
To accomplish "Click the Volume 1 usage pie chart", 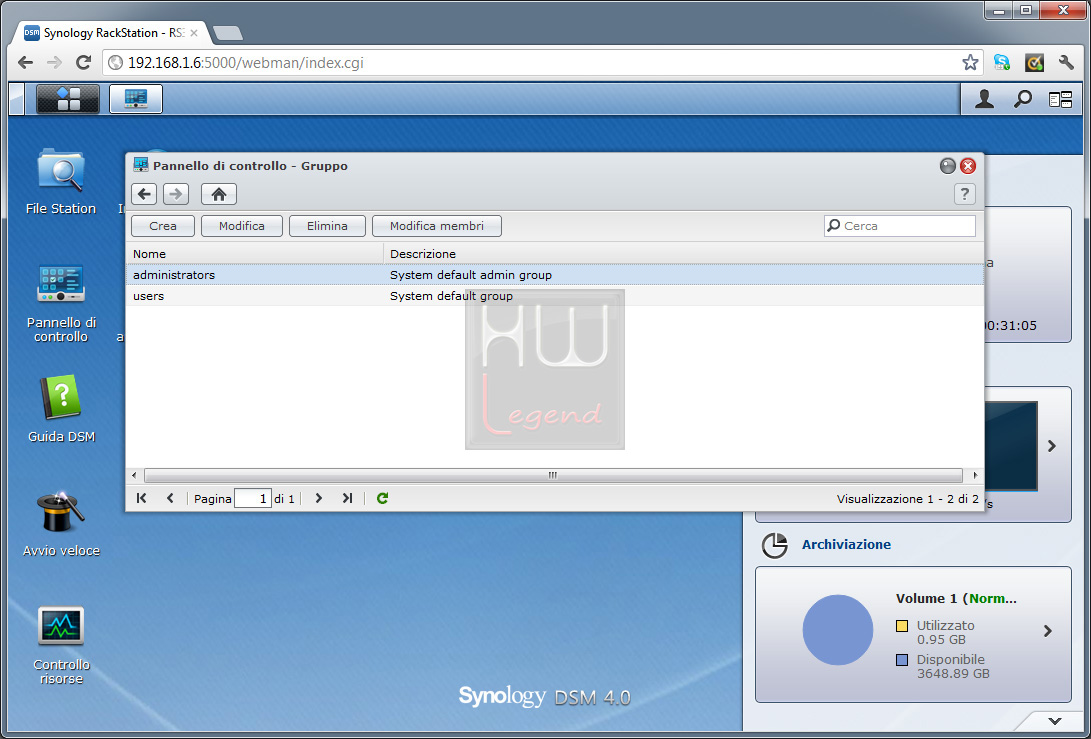I will click(x=838, y=630).
